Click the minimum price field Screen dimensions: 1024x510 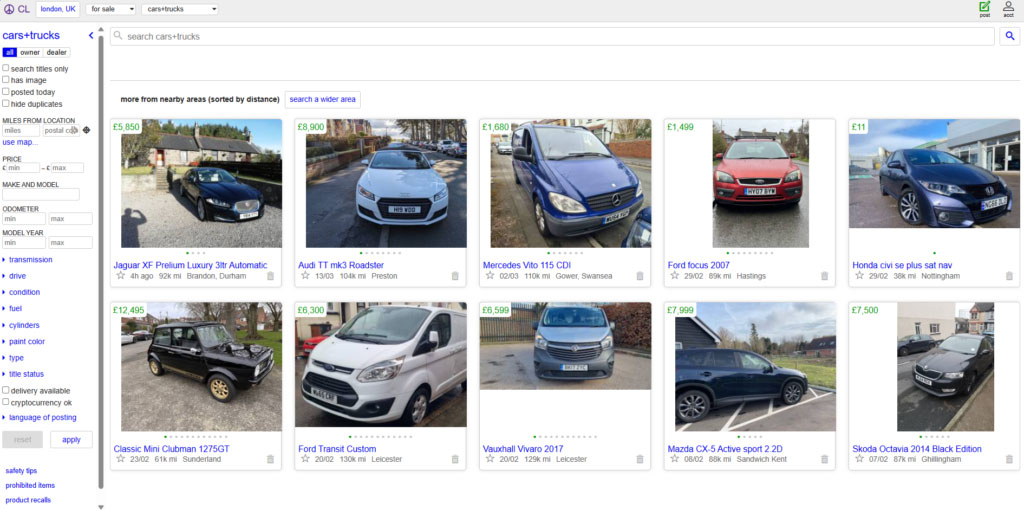23,168
